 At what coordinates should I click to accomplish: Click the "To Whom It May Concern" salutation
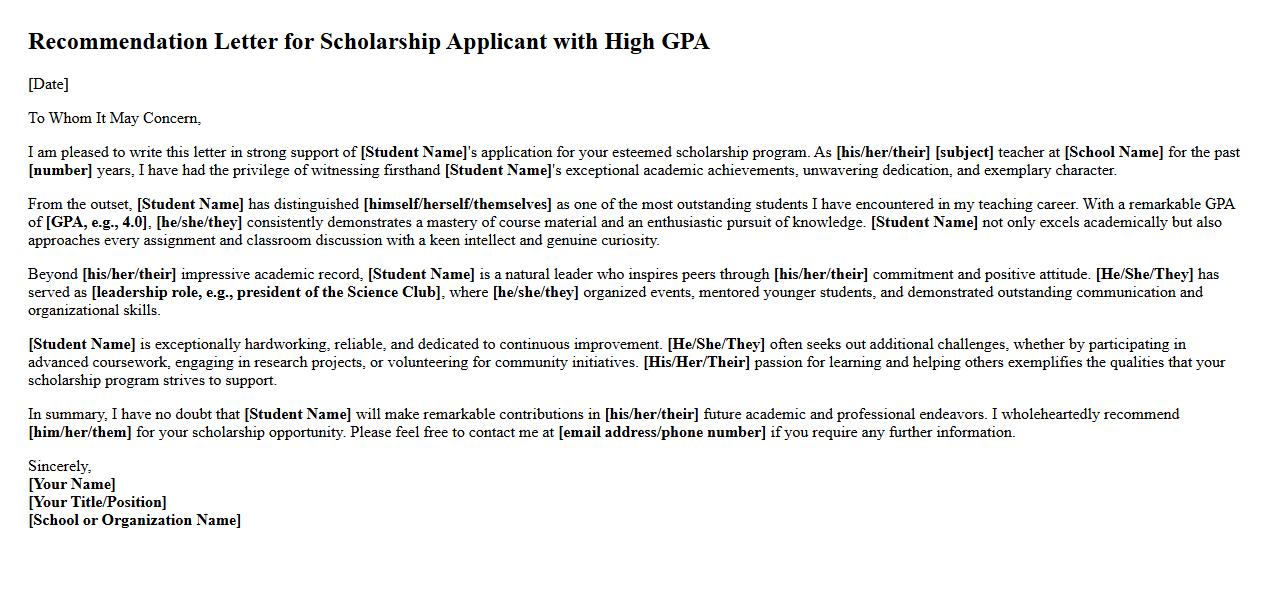point(114,118)
